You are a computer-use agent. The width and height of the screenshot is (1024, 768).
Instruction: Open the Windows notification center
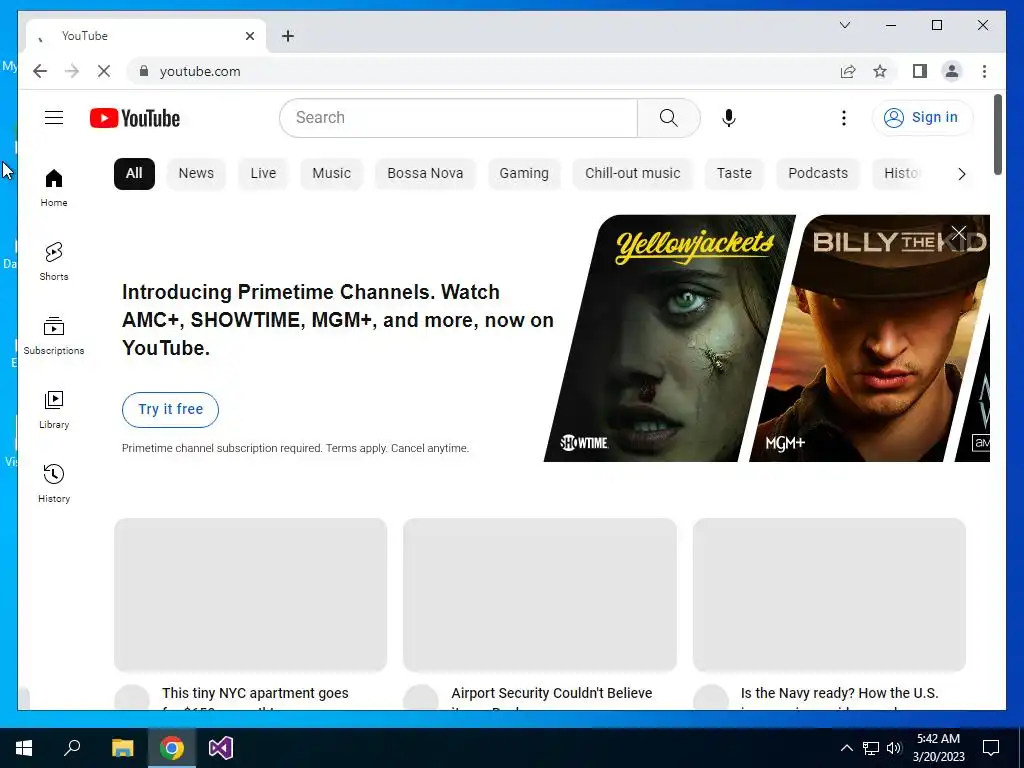point(991,748)
